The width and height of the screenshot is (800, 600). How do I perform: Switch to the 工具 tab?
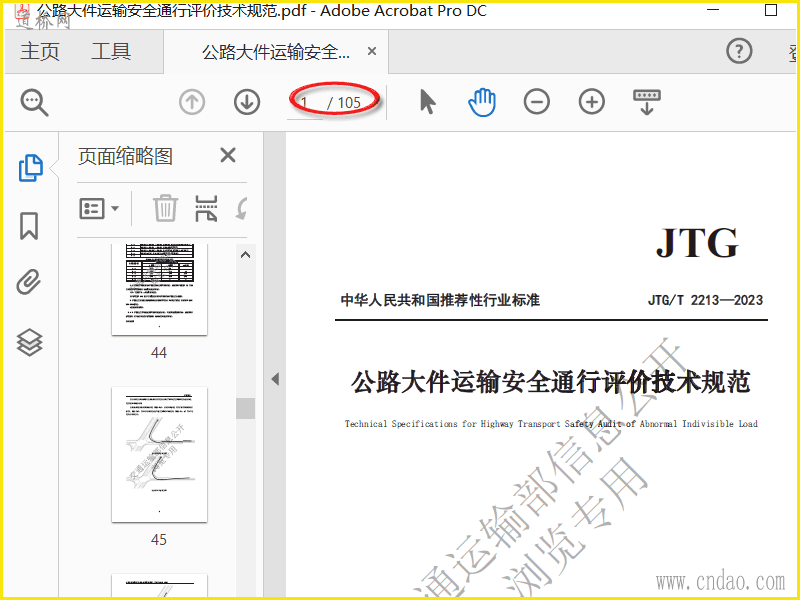pyautogui.click(x=111, y=52)
